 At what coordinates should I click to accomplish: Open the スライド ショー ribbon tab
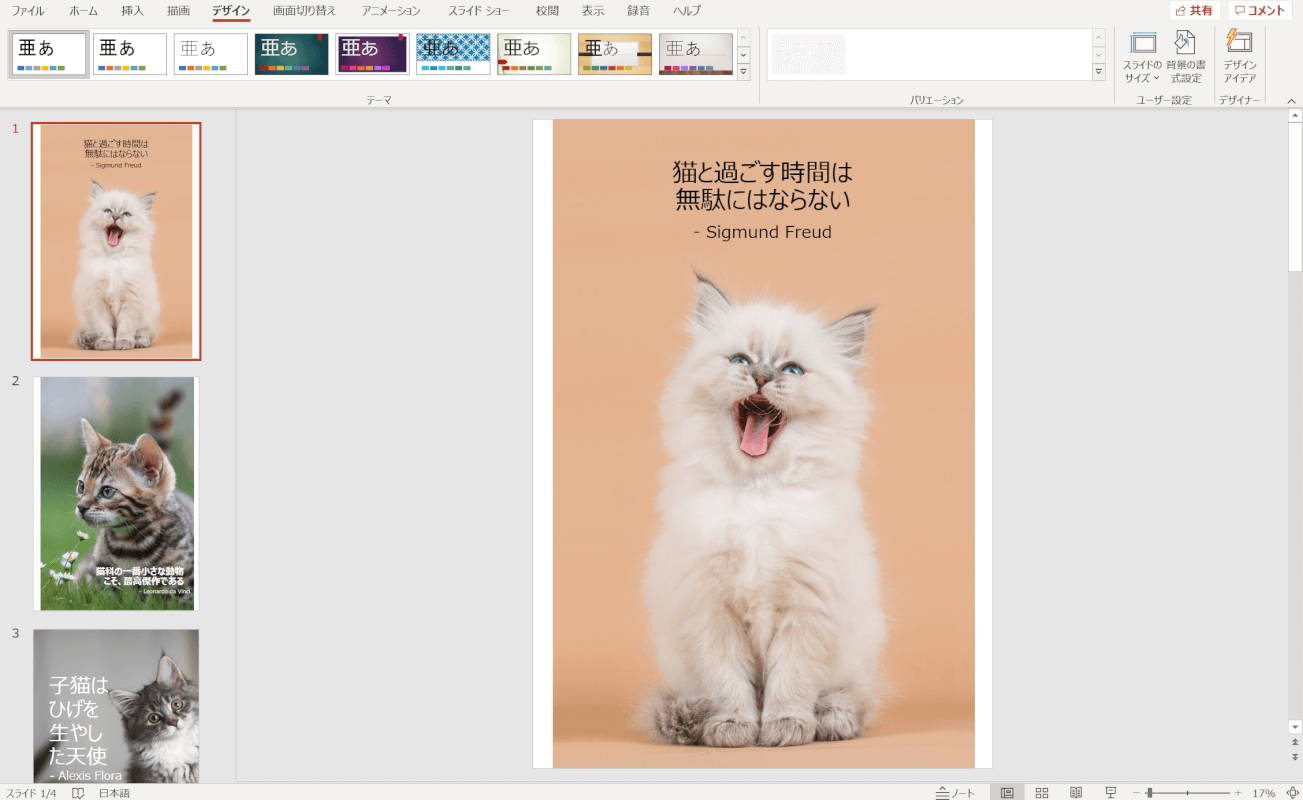(x=479, y=11)
